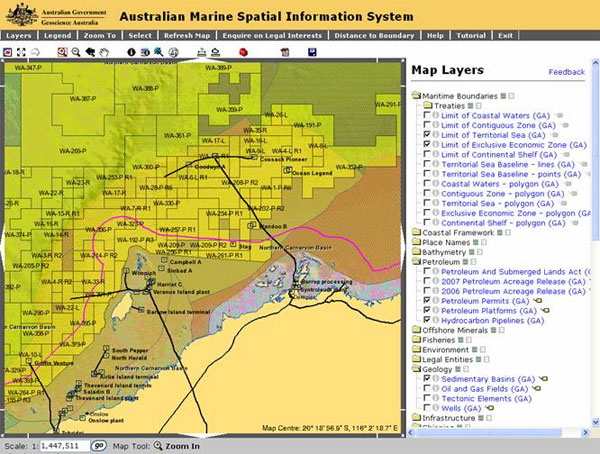Turn off all Petroleum layers empty square
This screenshot has height=454, width=600.
473,262
